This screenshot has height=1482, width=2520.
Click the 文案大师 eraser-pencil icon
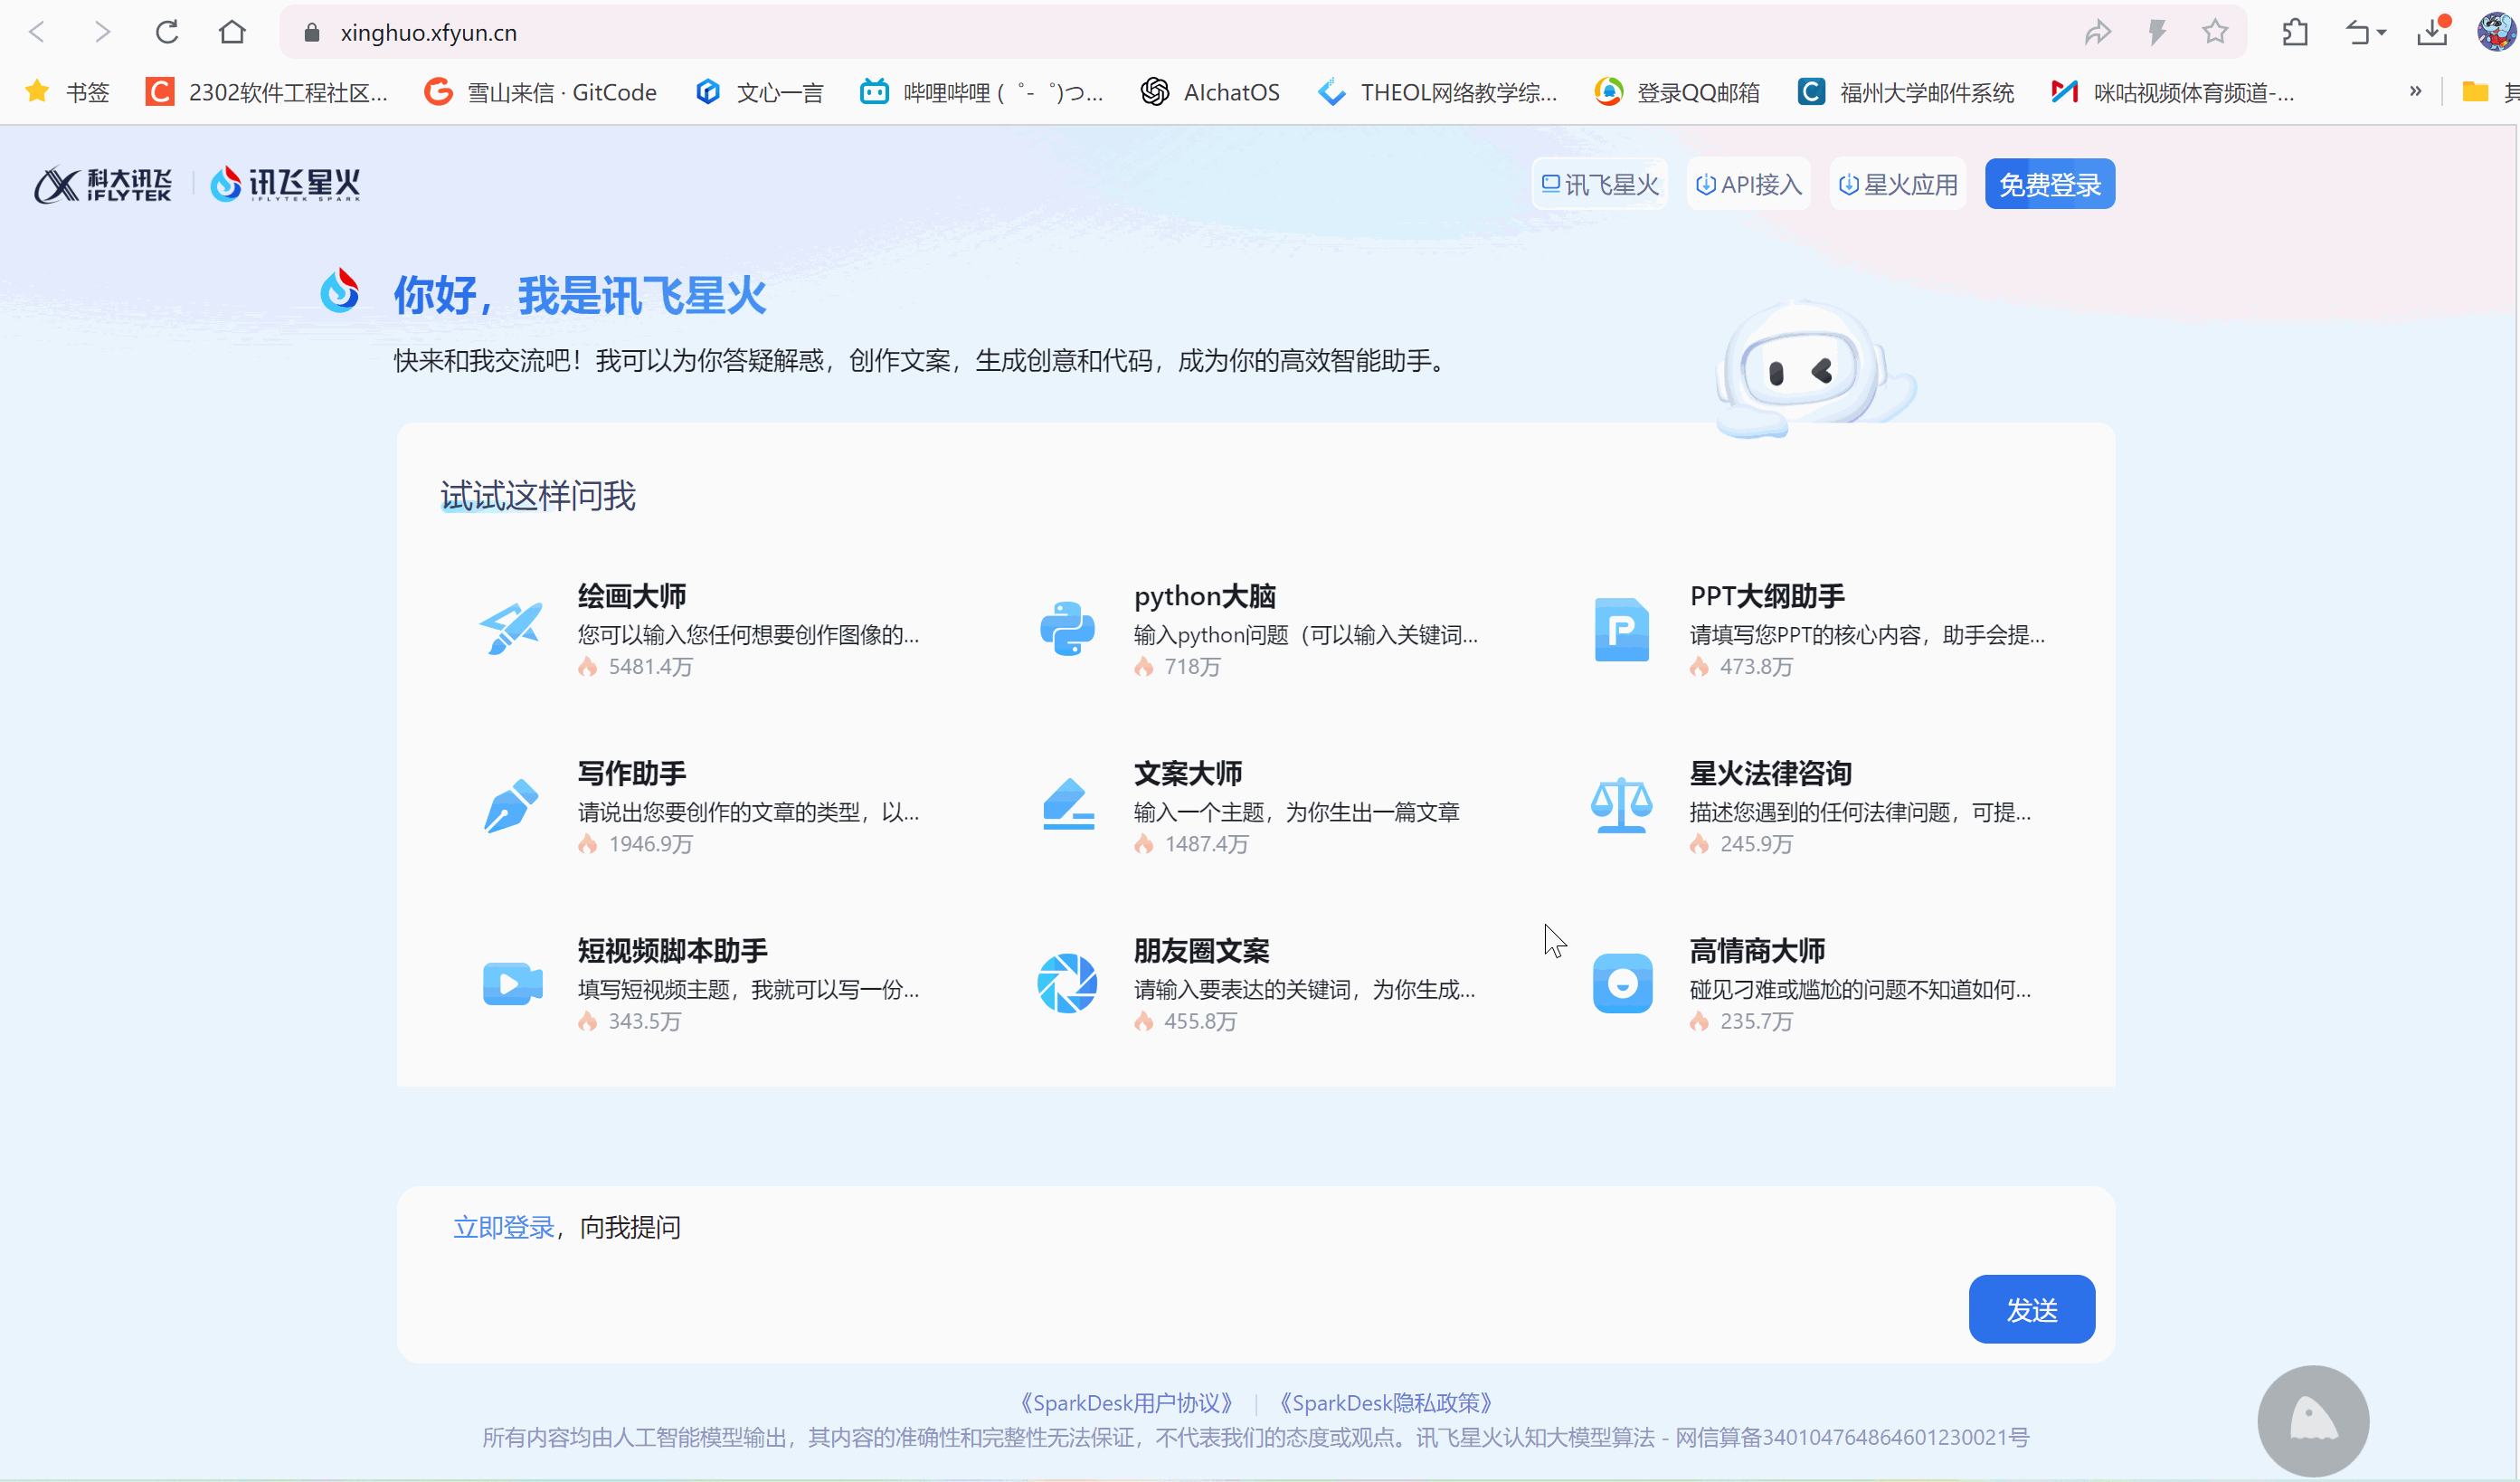(1068, 804)
